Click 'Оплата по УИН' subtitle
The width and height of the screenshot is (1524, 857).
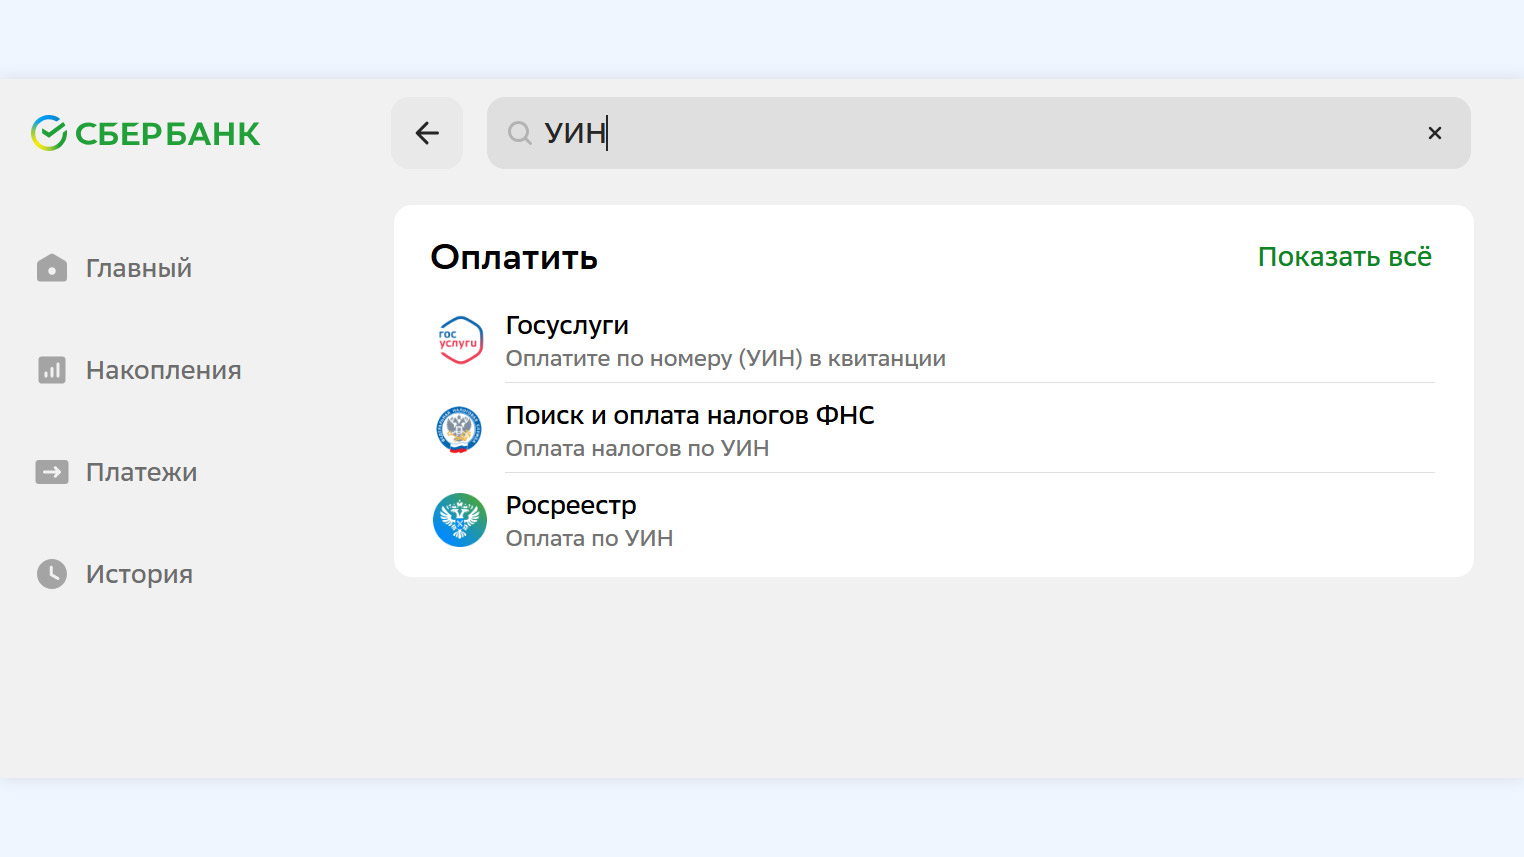pyautogui.click(x=590, y=539)
